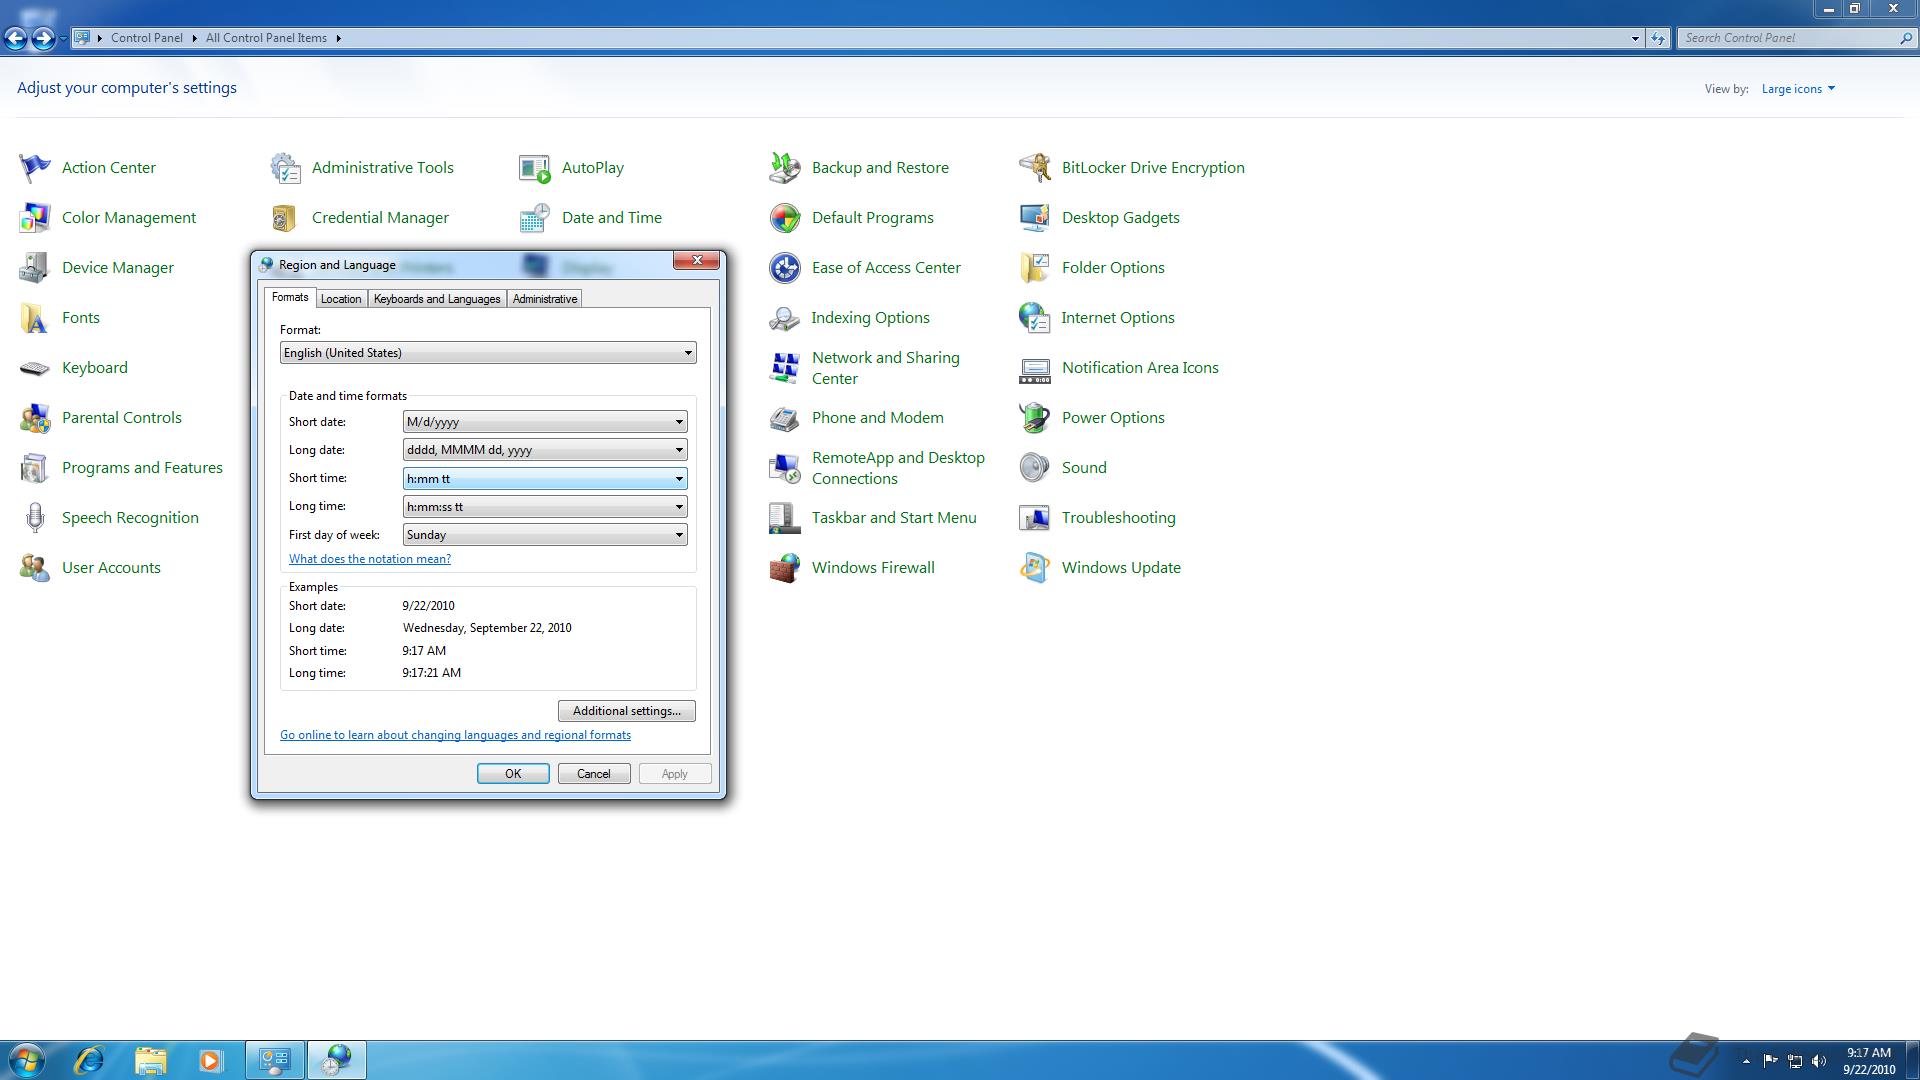Switch to the Keyboards and Languages tab
Viewport: 1920px width, 1080px height.
[437, 299]
